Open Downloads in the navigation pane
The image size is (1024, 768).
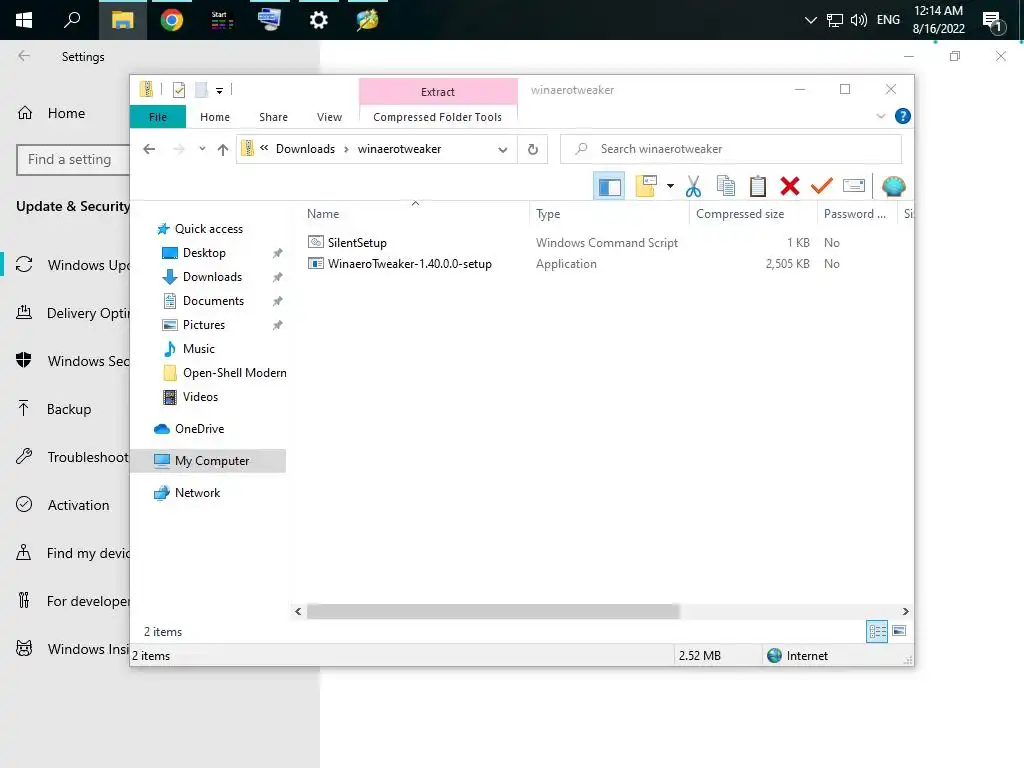pos(212,277)
